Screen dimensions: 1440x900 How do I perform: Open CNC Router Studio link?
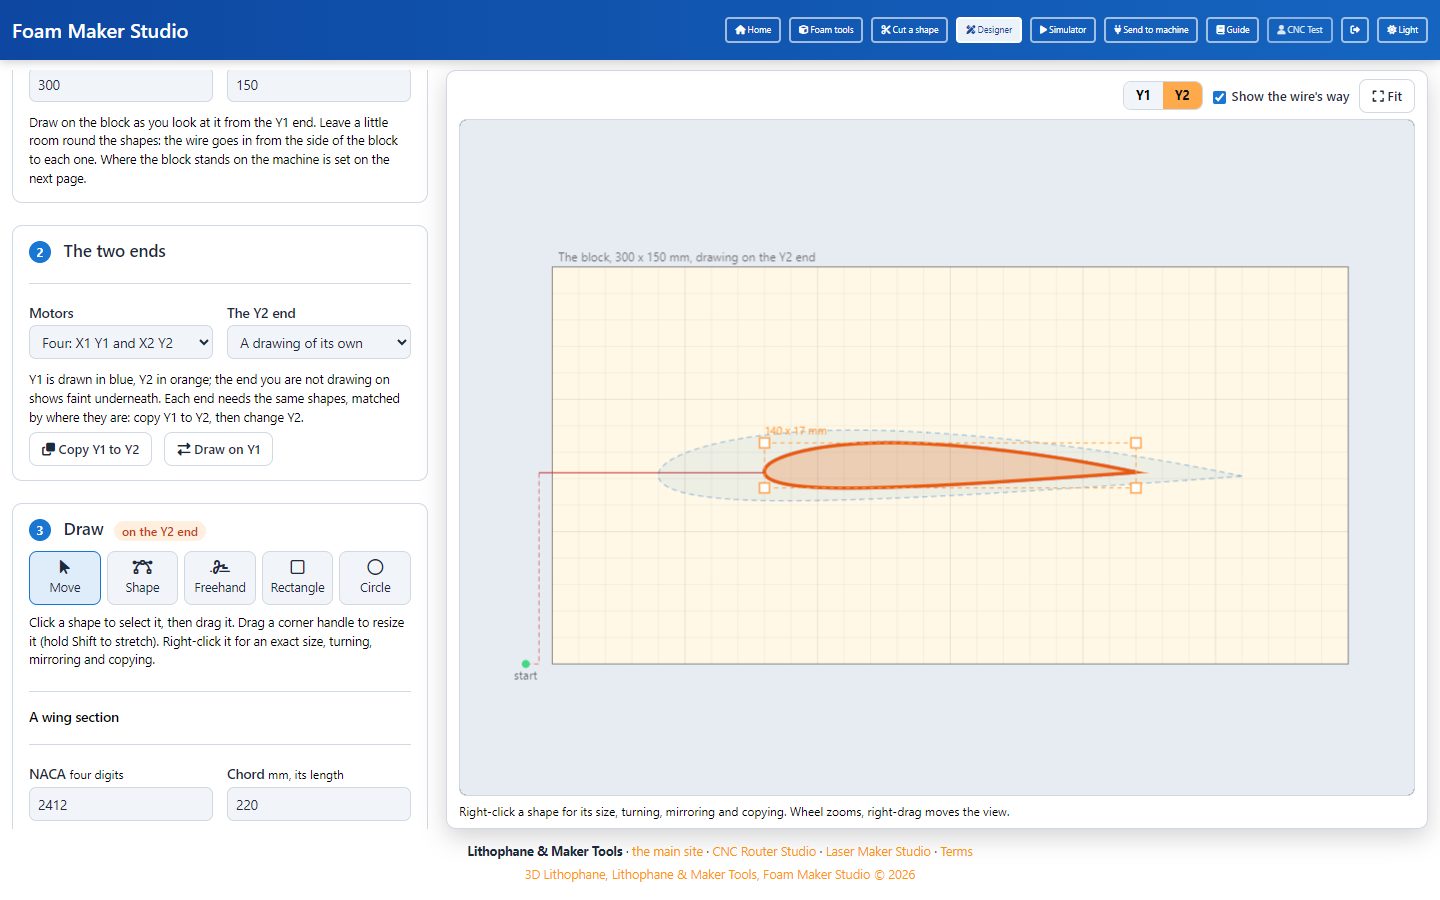point(764,852)
